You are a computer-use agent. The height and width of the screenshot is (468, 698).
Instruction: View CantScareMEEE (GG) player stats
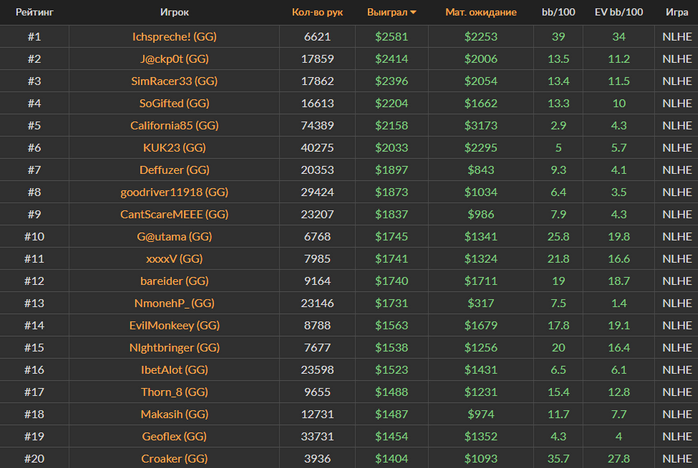click(174, 214)
